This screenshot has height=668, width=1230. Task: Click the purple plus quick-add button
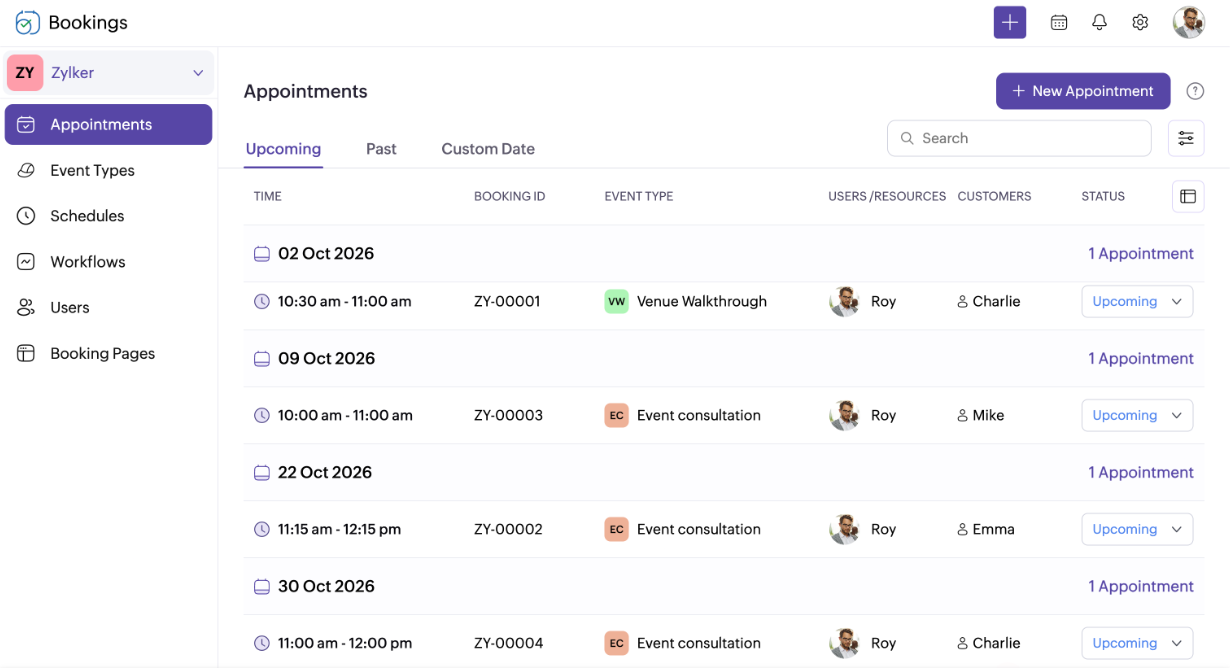[1010, 22]
